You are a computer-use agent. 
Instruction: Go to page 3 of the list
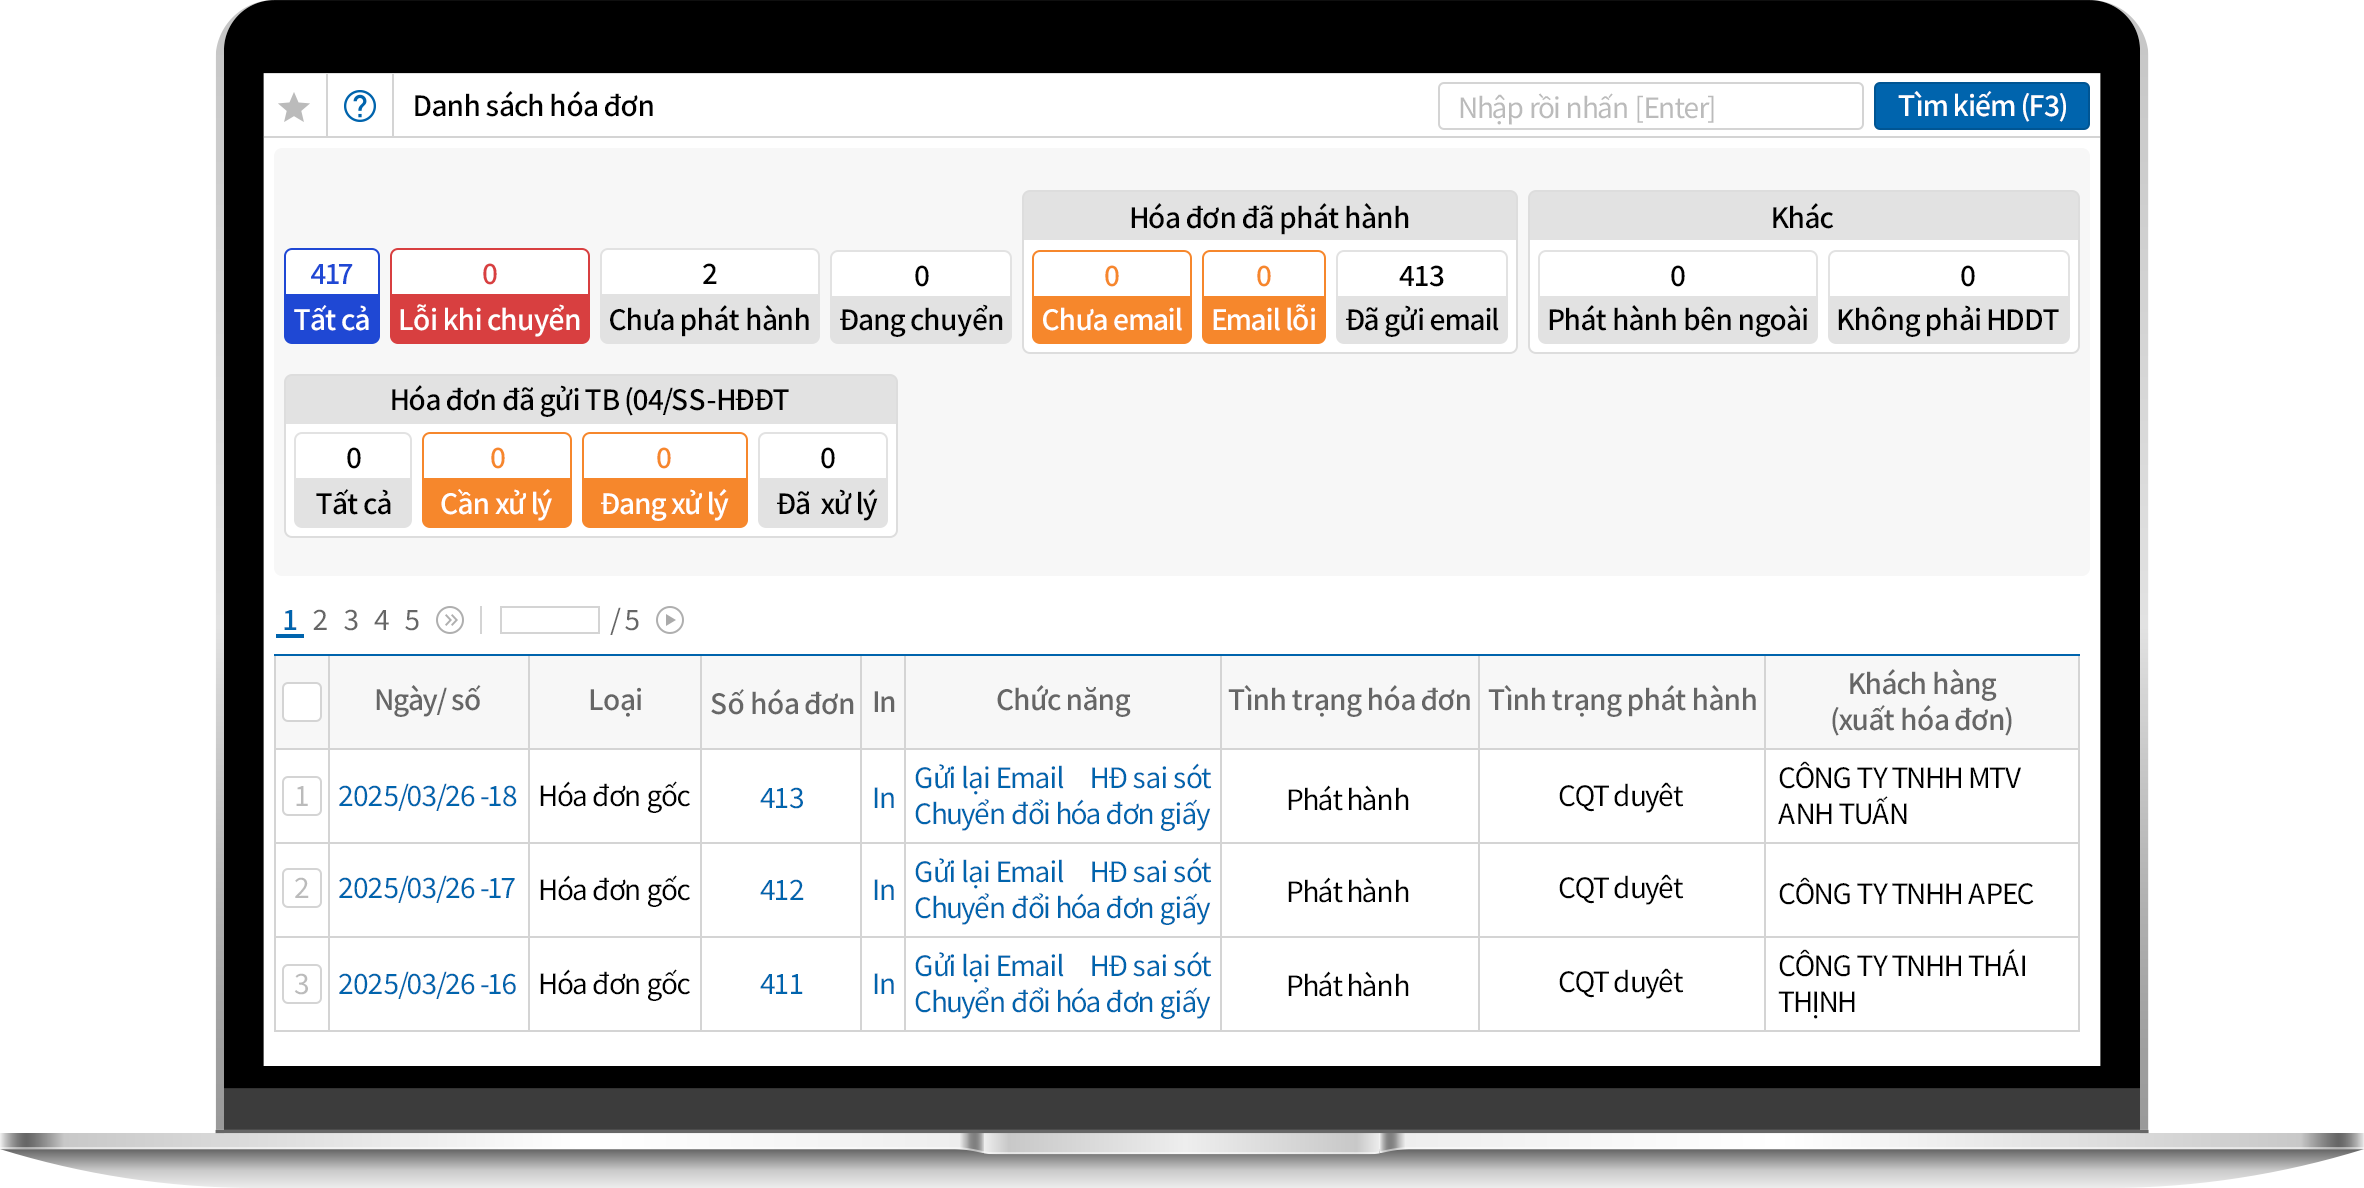351,621
